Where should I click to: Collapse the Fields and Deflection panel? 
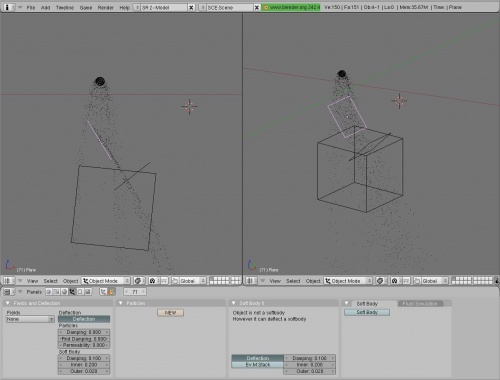8,303
